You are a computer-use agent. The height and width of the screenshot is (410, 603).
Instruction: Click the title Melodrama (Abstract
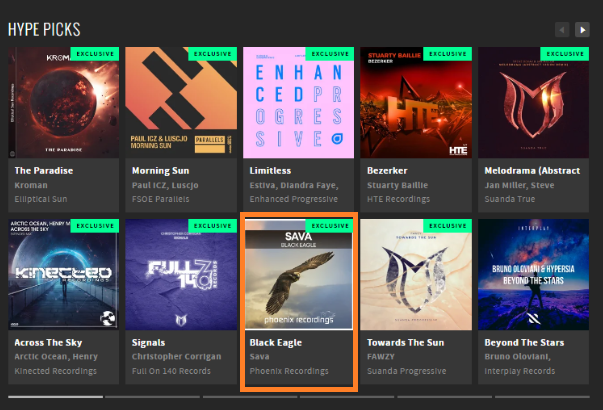click(x=532, y=170)
